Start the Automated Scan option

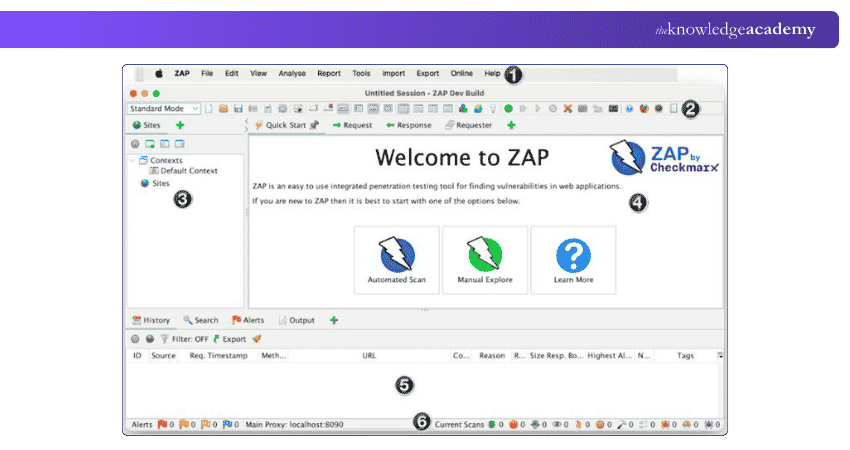pos(397,260)
